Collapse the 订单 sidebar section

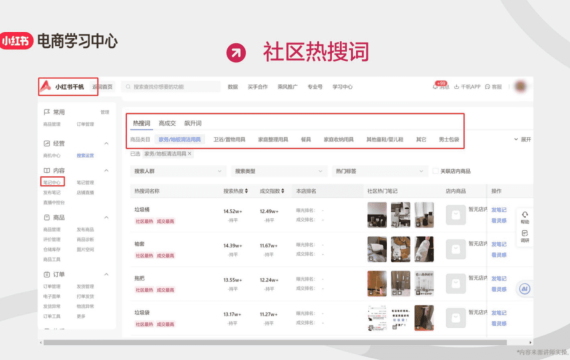coord(106,274)
